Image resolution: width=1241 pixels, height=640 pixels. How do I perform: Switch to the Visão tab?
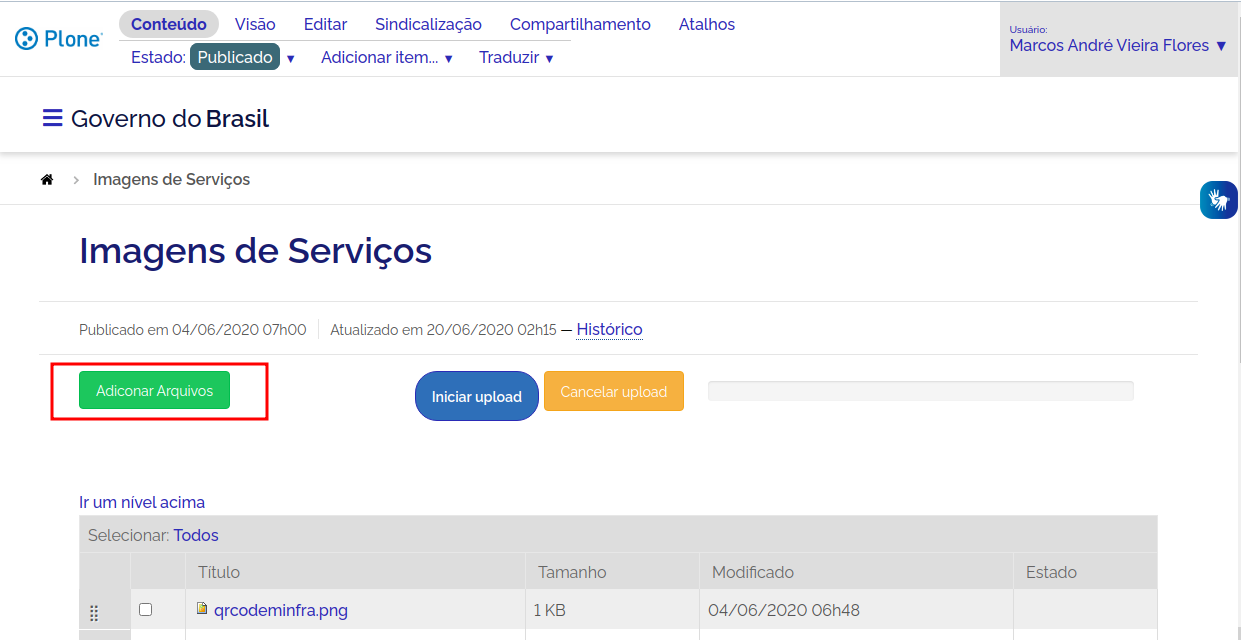tap(255, 24)
